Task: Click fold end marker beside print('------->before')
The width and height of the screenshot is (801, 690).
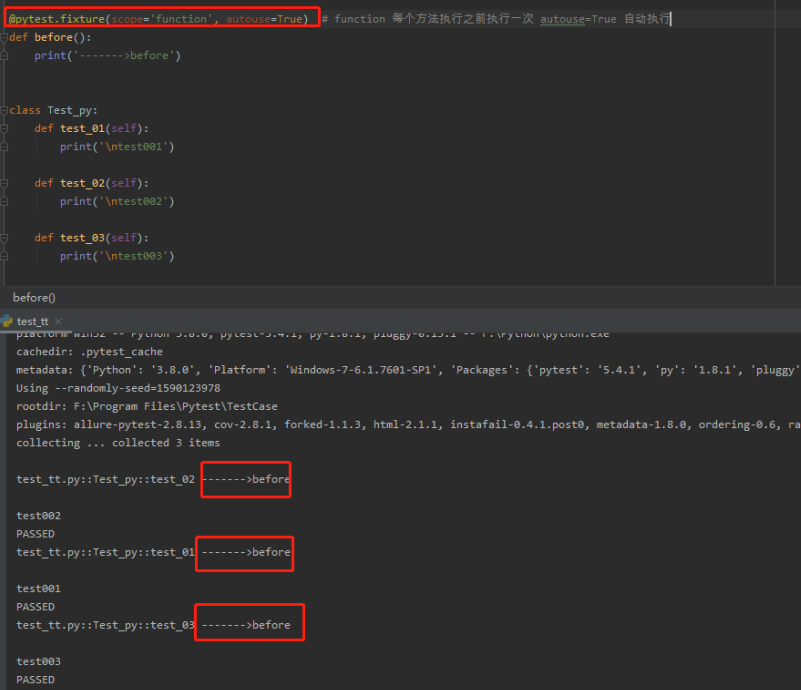Action: coord(4,56)
